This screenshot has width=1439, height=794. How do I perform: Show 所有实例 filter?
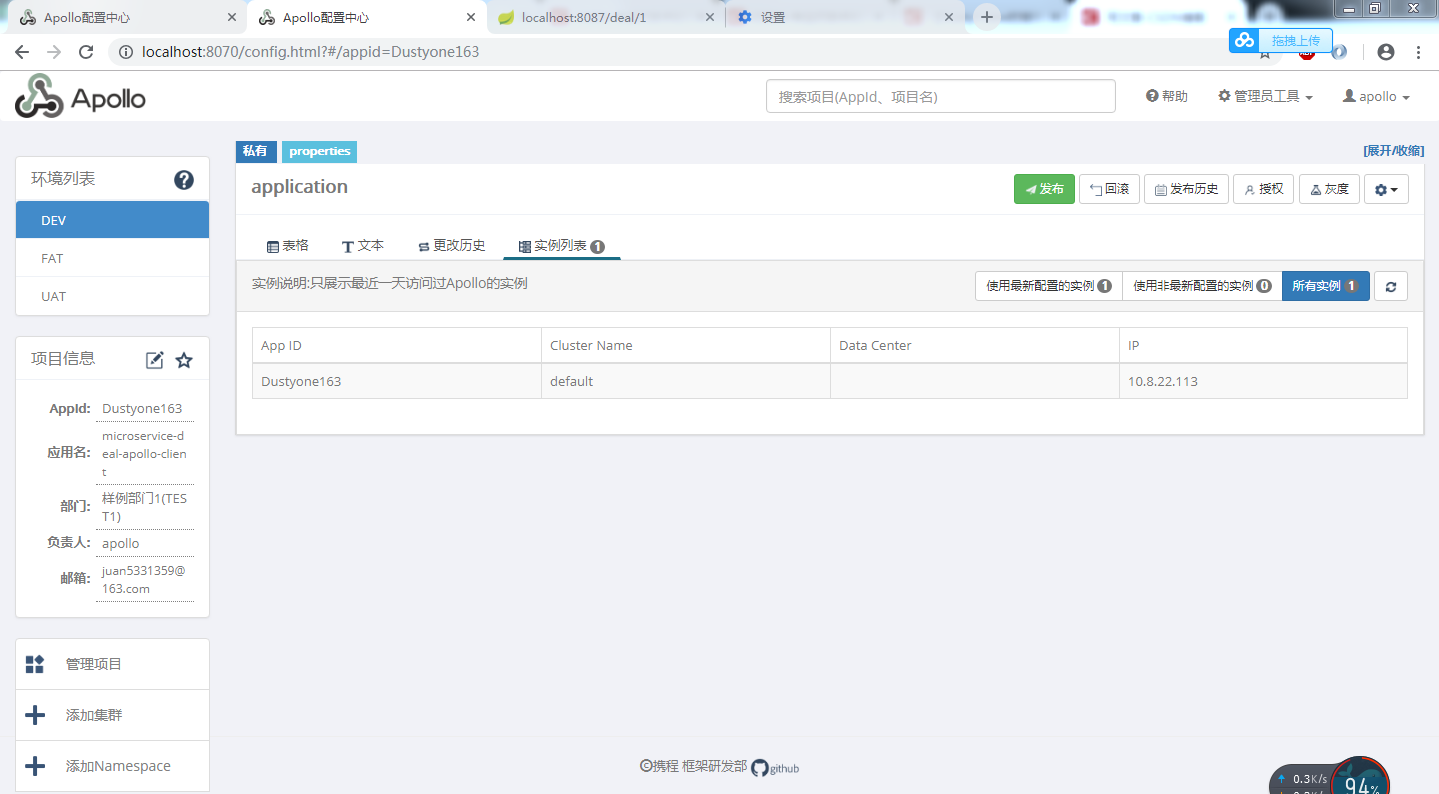(x=1326, y=286)
